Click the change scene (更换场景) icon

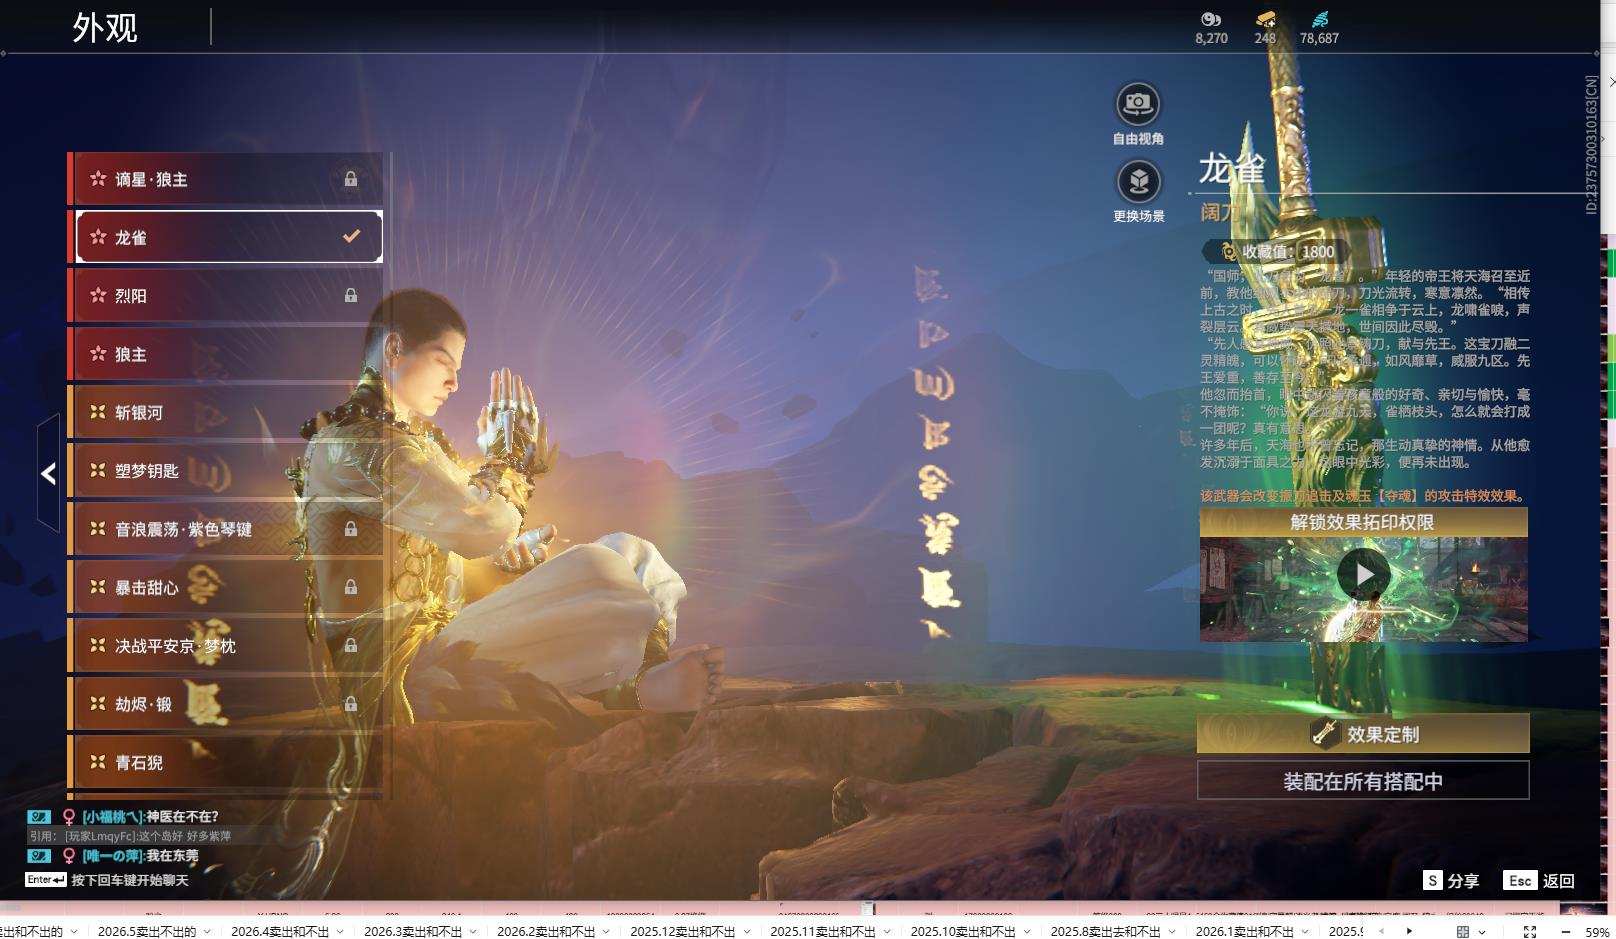pyautogui.click(x=1138, y=181)
